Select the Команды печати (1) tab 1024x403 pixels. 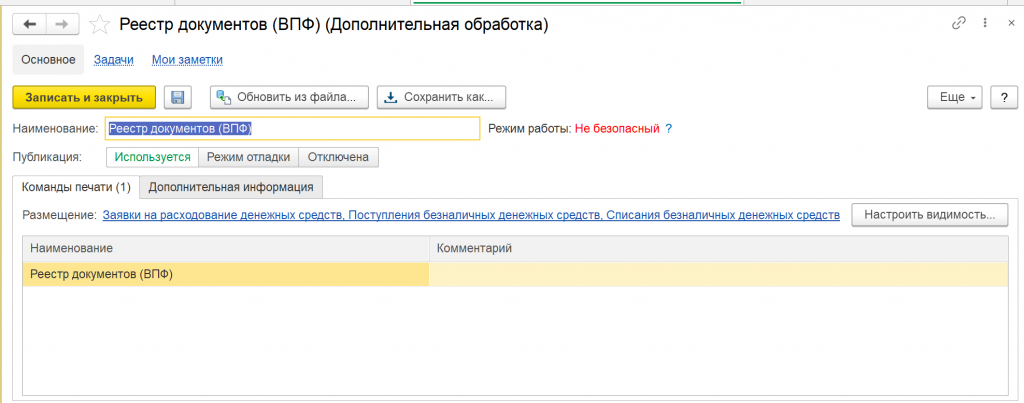tap(76, 187)
